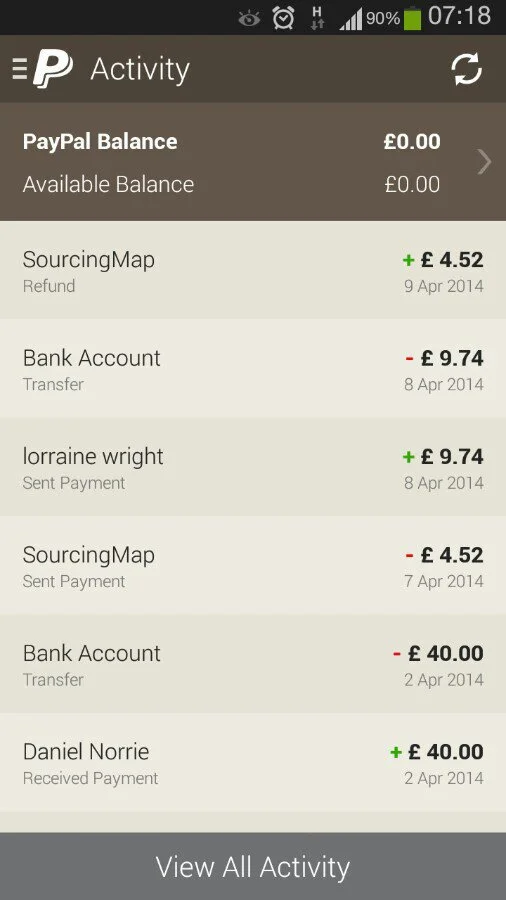The width and height of the screenshot is (506, 900).
Task: Tap the 07:18 status bar clock
Action: pyautogui.click(x=460, y=16)
